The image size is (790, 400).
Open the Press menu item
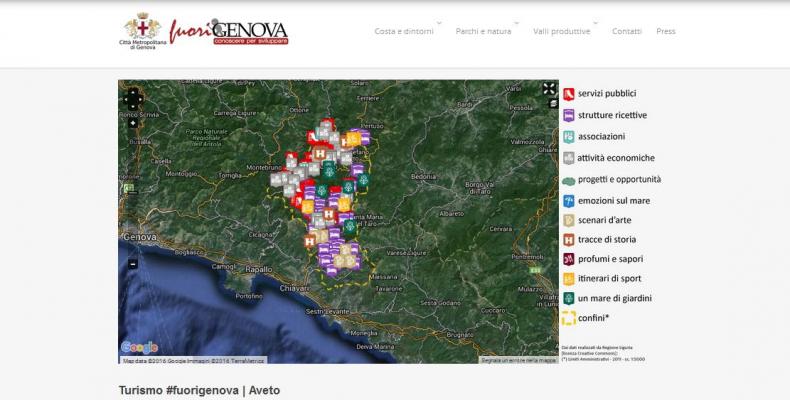pyautogui.click(x=665, y=31)
